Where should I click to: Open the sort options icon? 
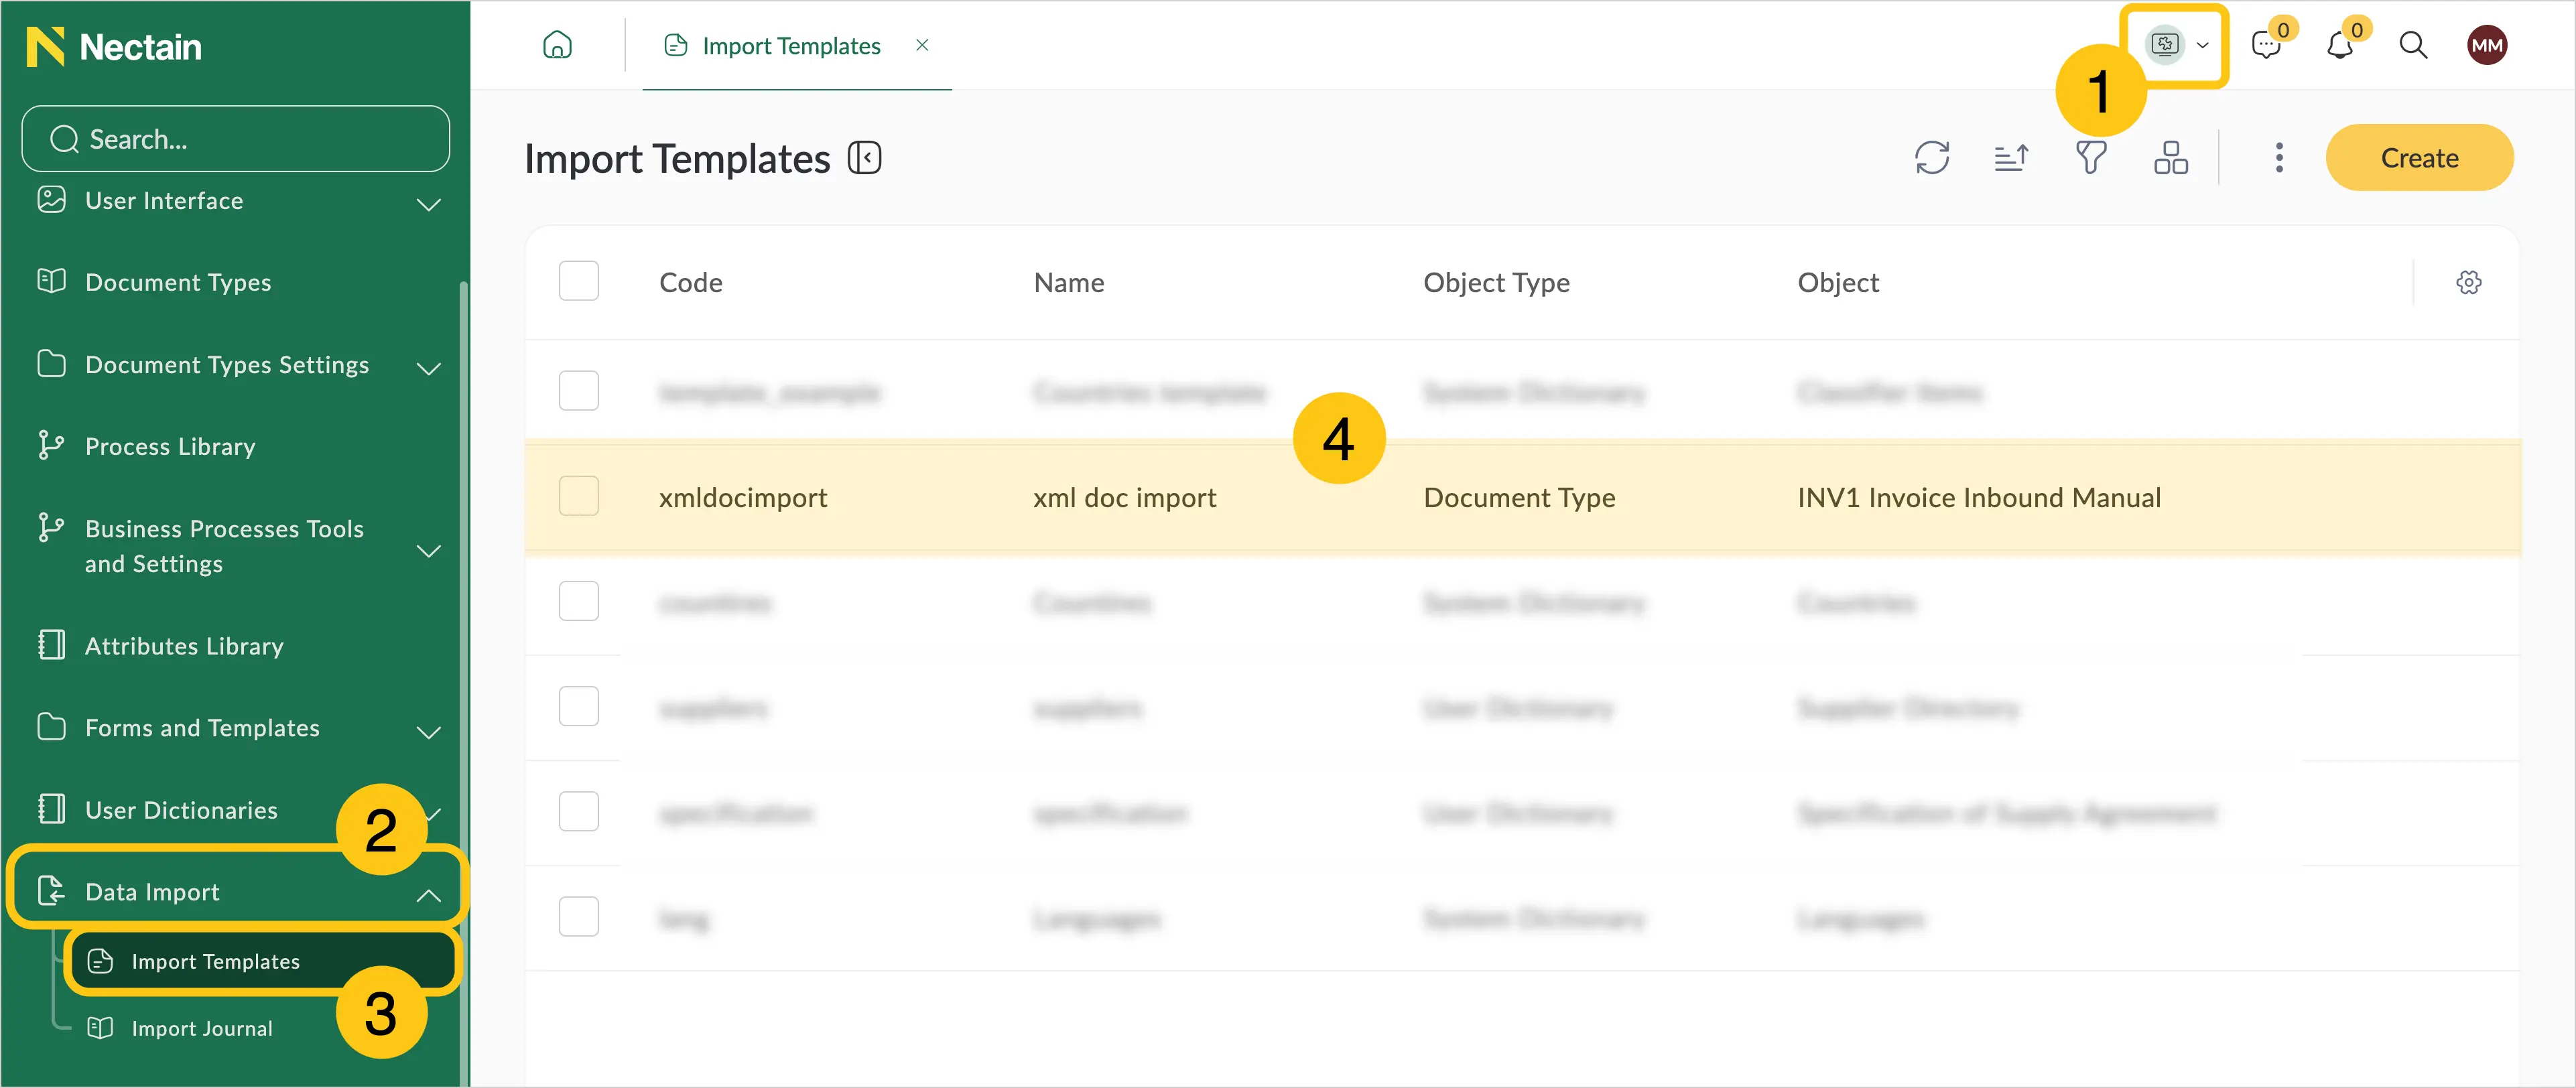(x=2011, y=158)
